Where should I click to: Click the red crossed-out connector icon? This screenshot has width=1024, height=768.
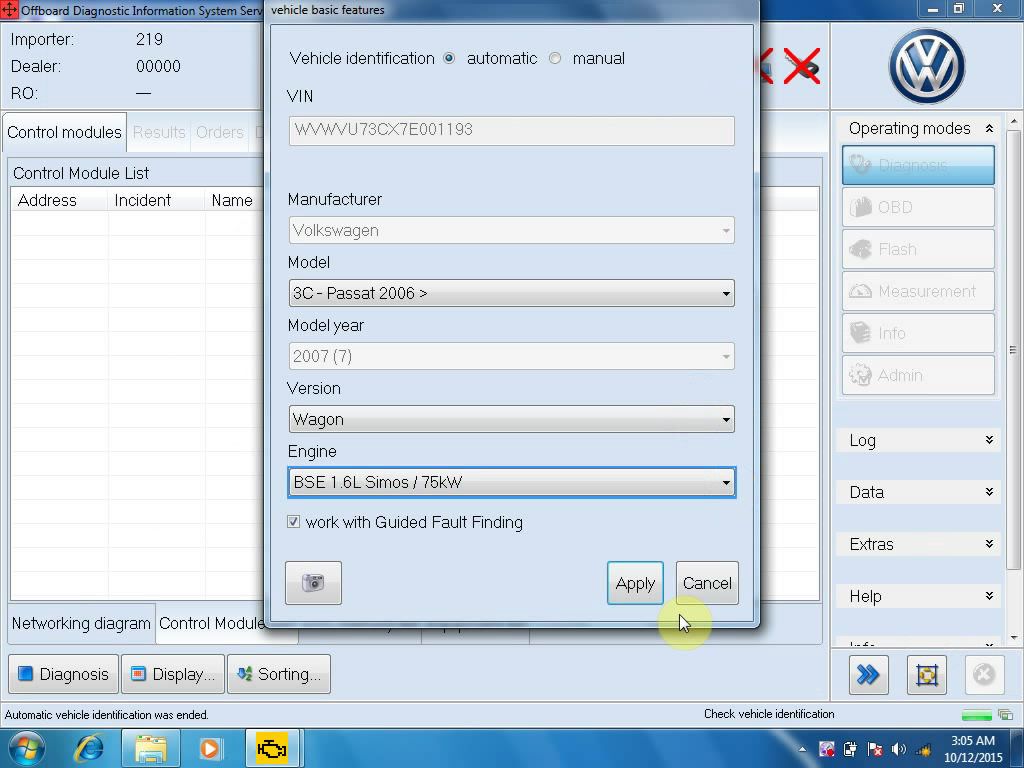coord(801,66)
